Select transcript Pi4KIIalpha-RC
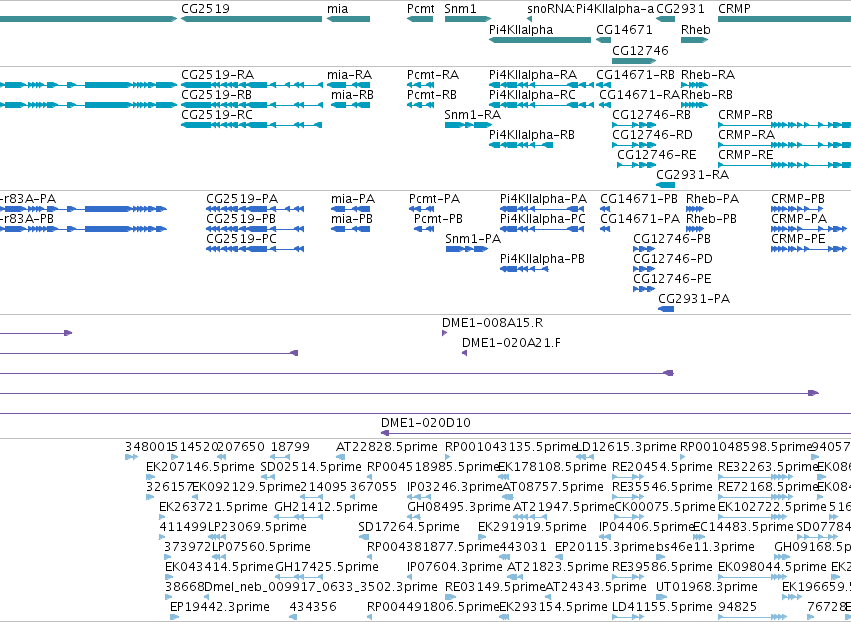The image size is (851, 622). [x=541, y=105]
